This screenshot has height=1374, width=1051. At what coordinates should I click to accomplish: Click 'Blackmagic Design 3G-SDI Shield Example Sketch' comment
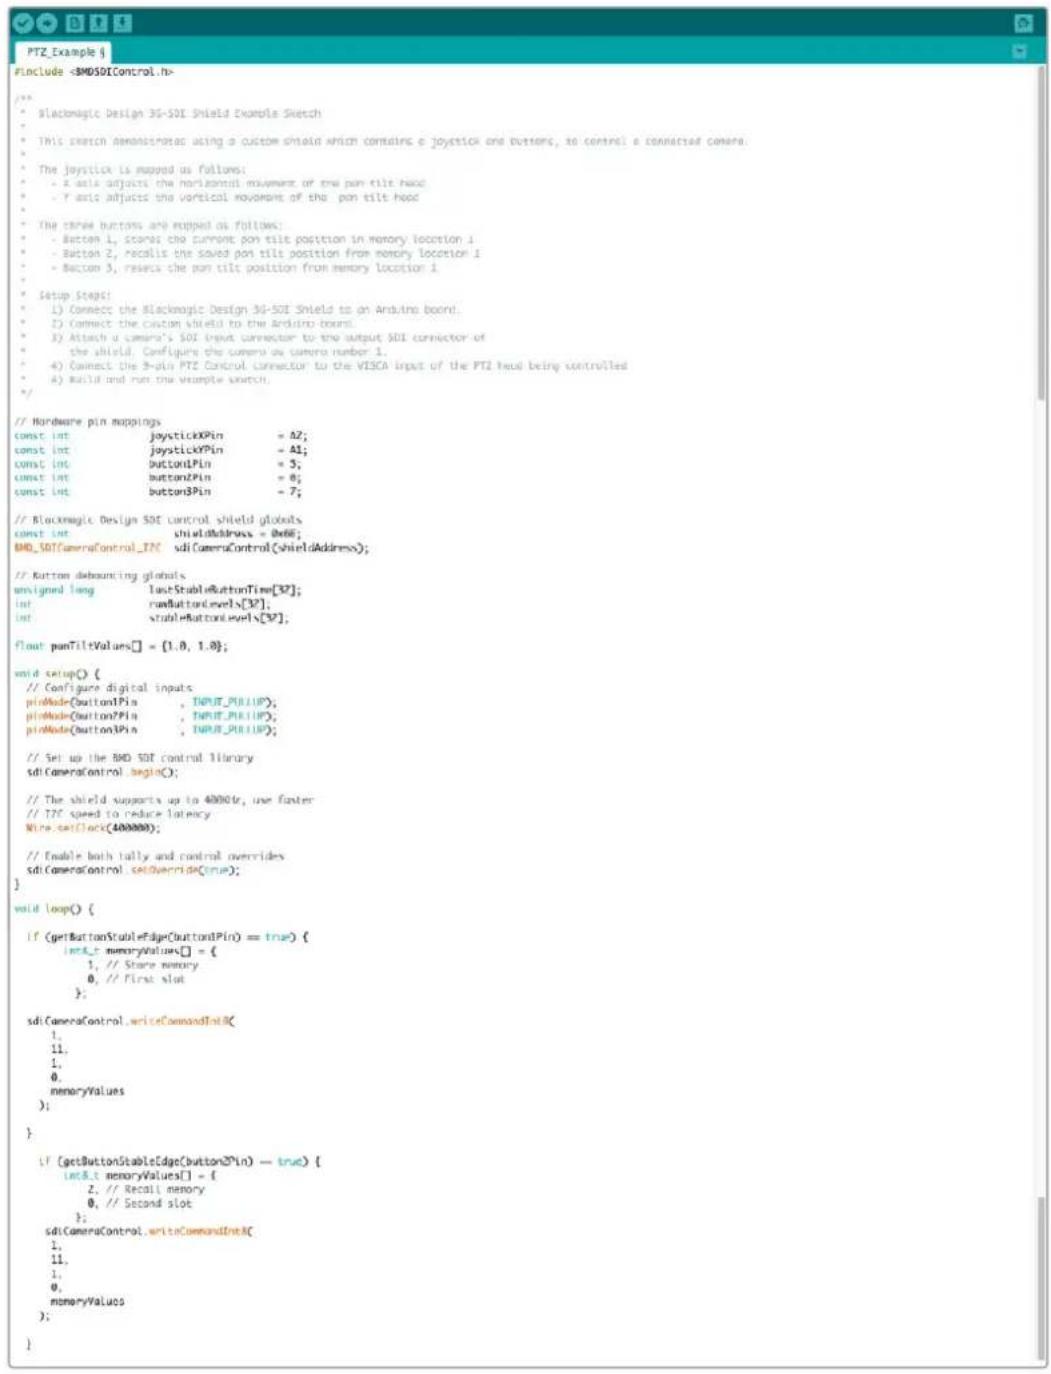[x=180, y=114]
